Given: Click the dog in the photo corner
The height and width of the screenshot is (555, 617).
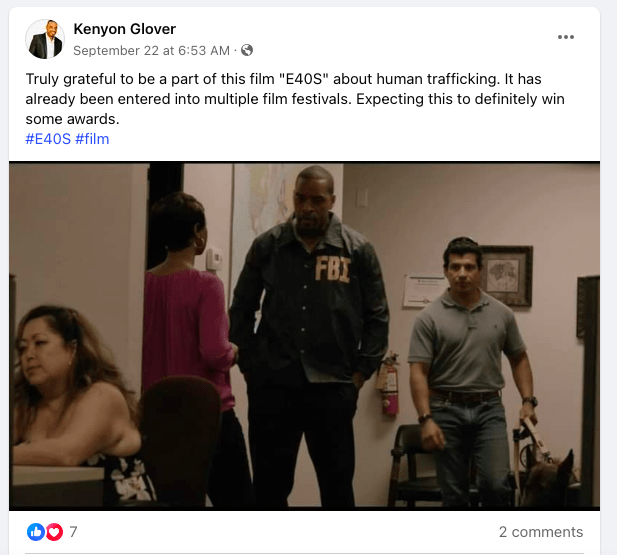Looking at the screenshot, I should pyautogui.click(x=551, y=479).
